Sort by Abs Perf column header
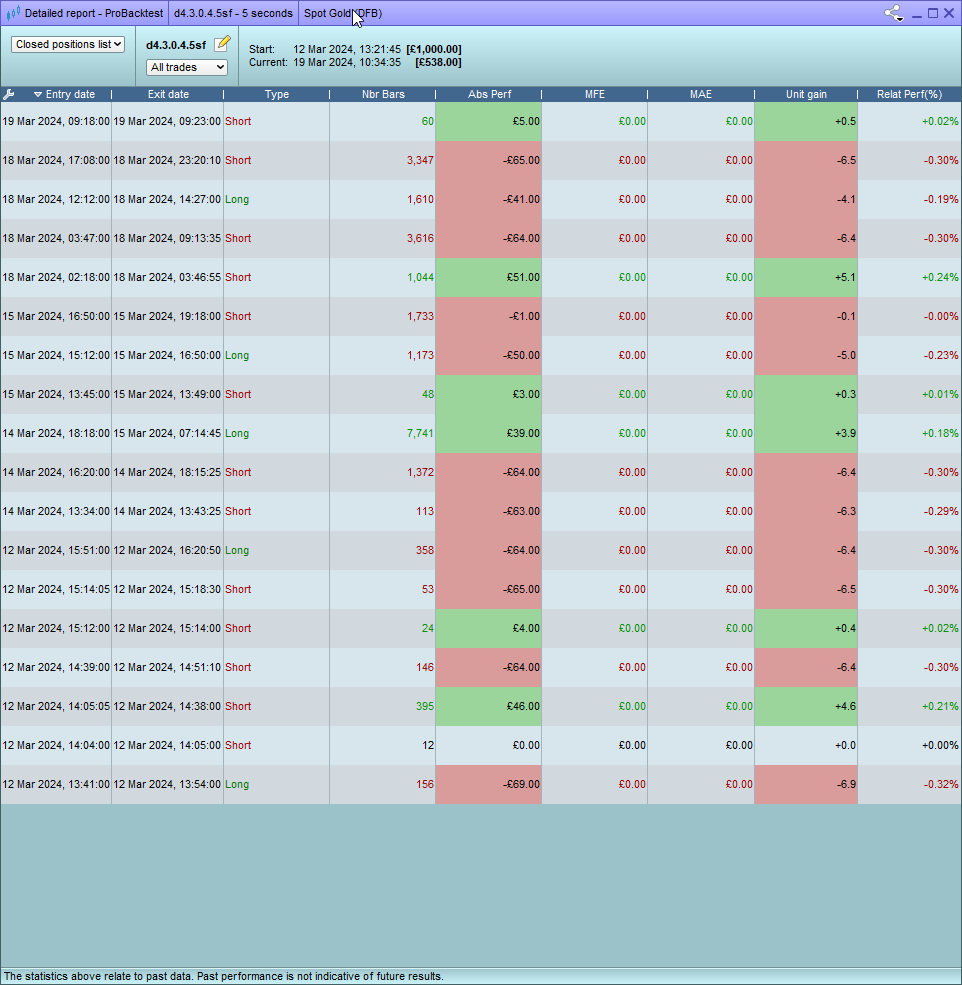The width and height of the screenshot is (962, 985). pyautogui.click(x=489, y=94)
